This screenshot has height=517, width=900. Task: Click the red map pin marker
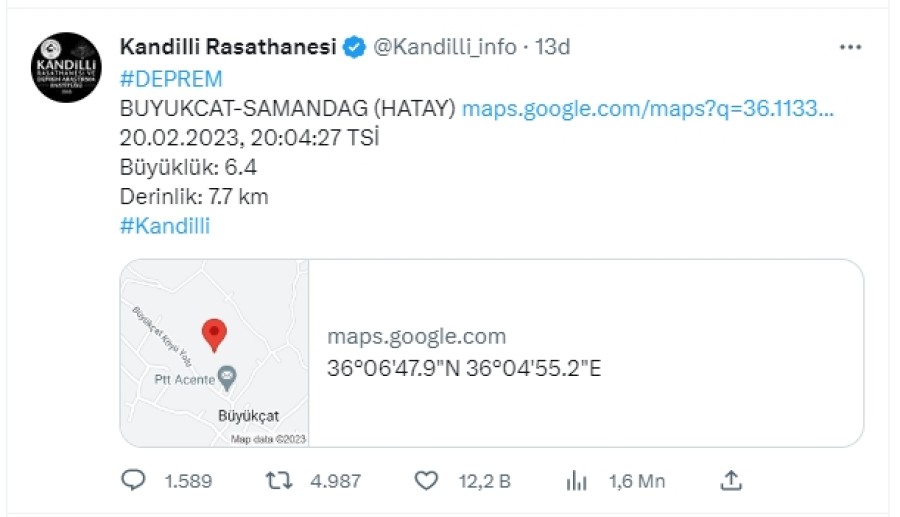214,334
